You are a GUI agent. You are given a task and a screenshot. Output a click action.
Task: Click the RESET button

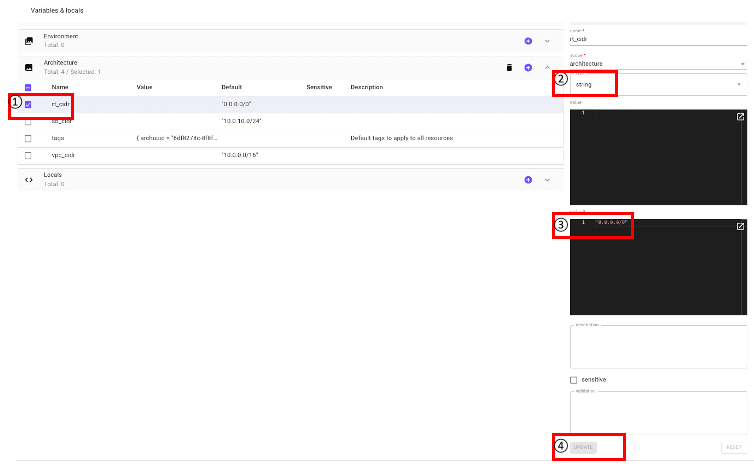[734, 447]
